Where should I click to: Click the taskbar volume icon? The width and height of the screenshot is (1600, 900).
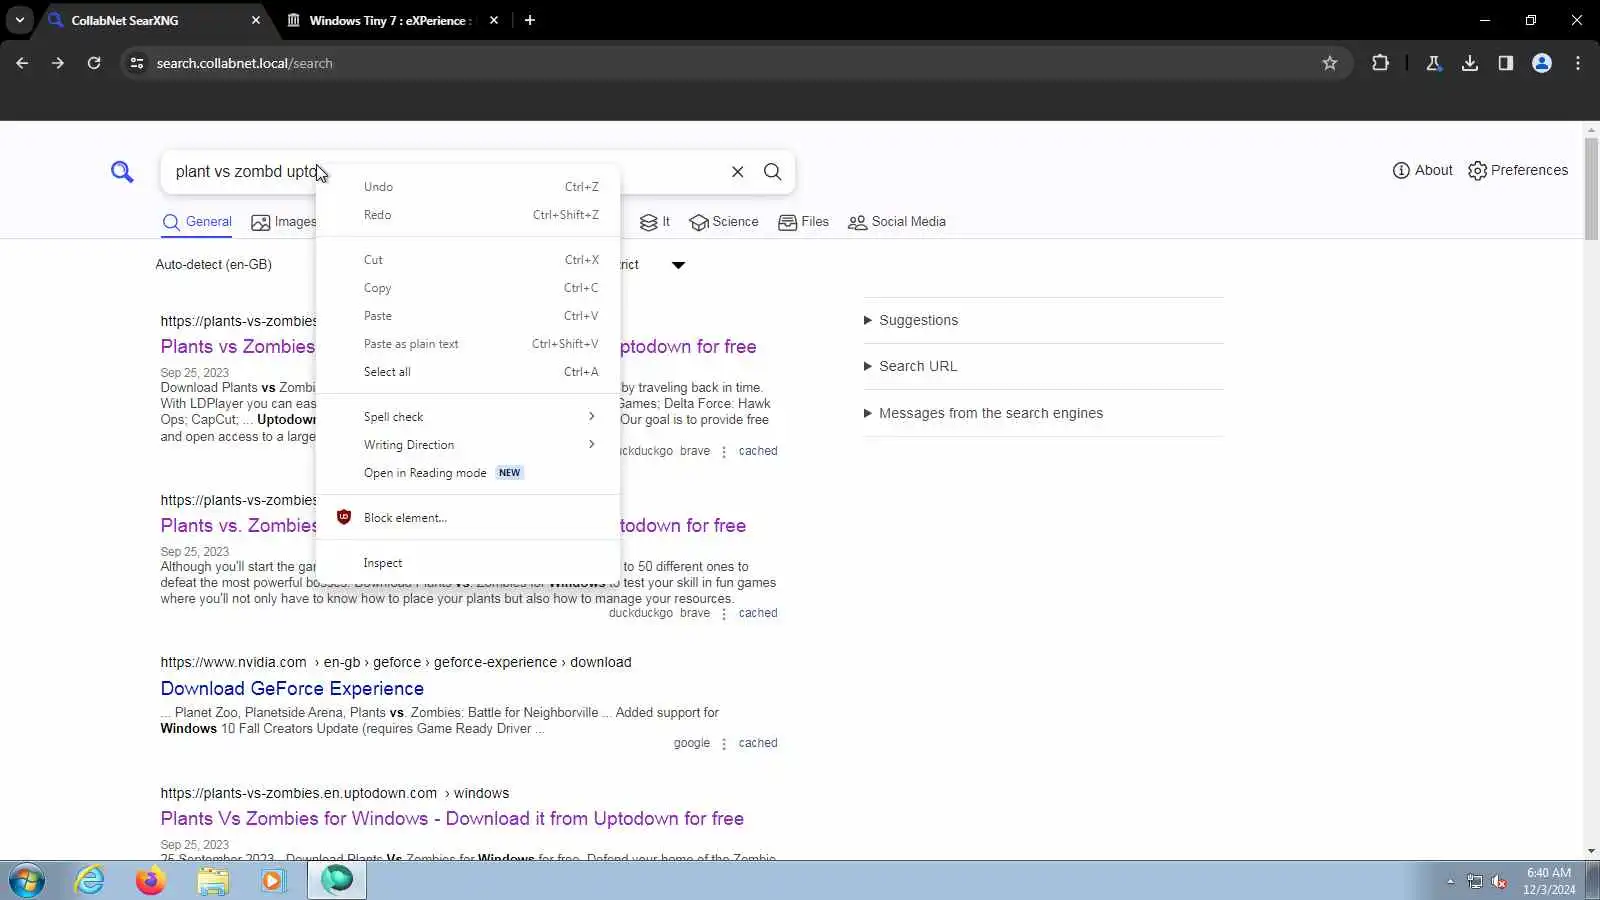coord(1499,881)
